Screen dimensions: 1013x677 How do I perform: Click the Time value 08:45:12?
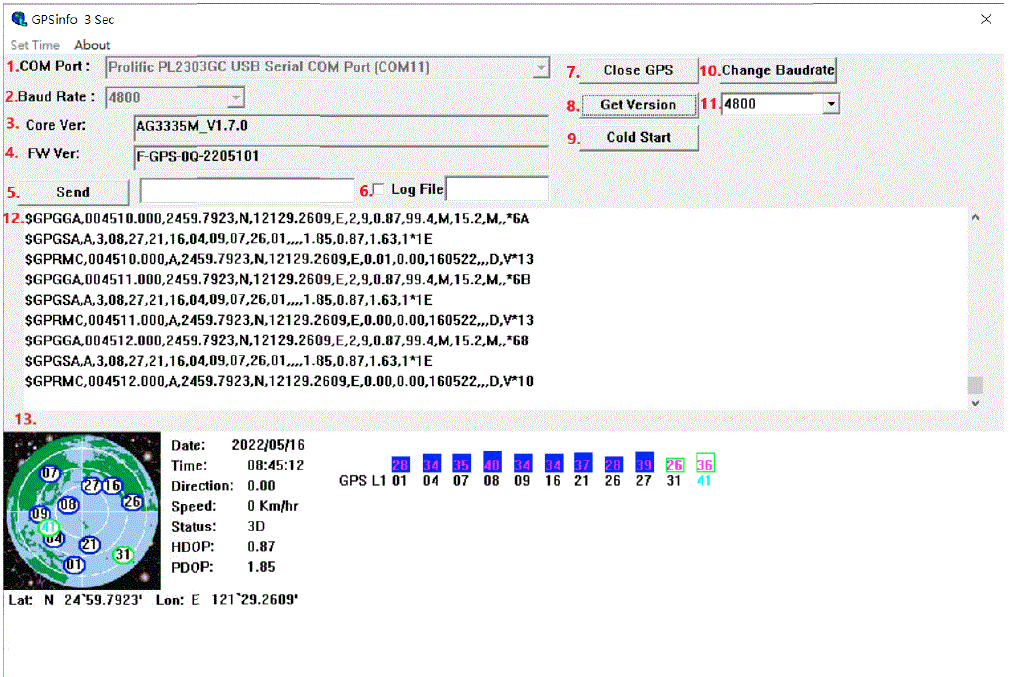click(x=276, y=465)
